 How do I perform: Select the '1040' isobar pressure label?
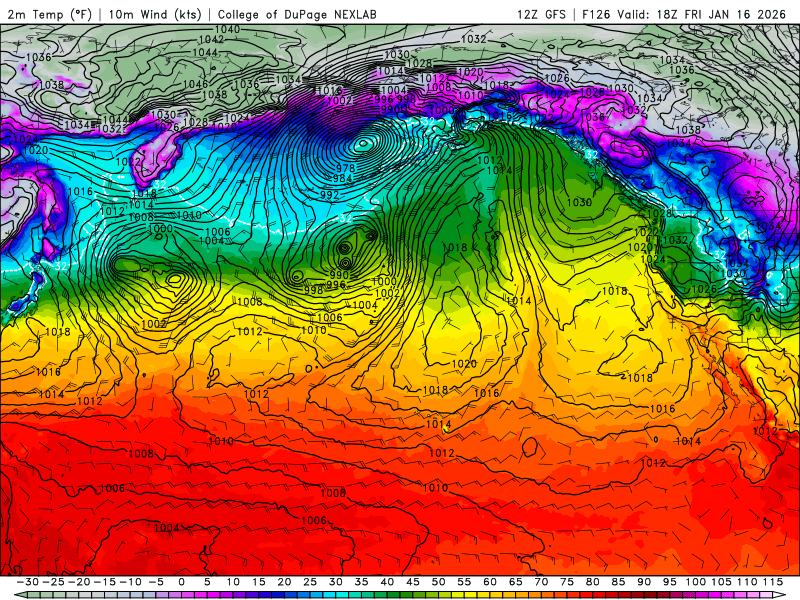point(228,29)
